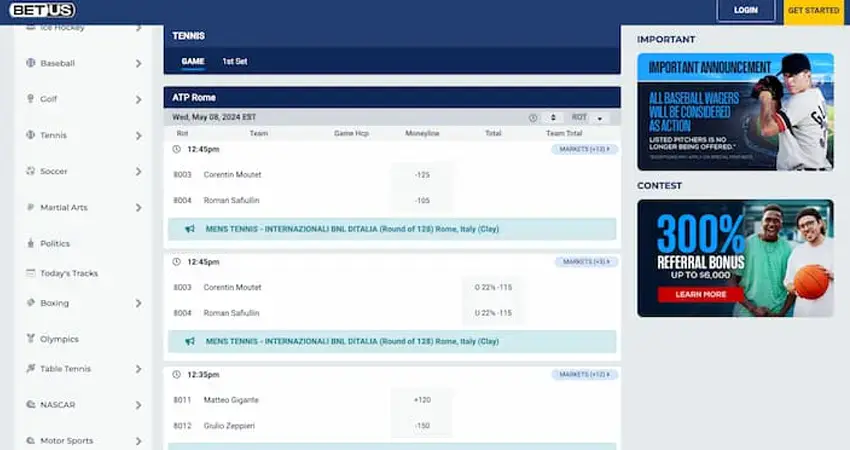Expand the Soccer category chevron
Screen dimensions: 850x450
[x=139, y=171]
